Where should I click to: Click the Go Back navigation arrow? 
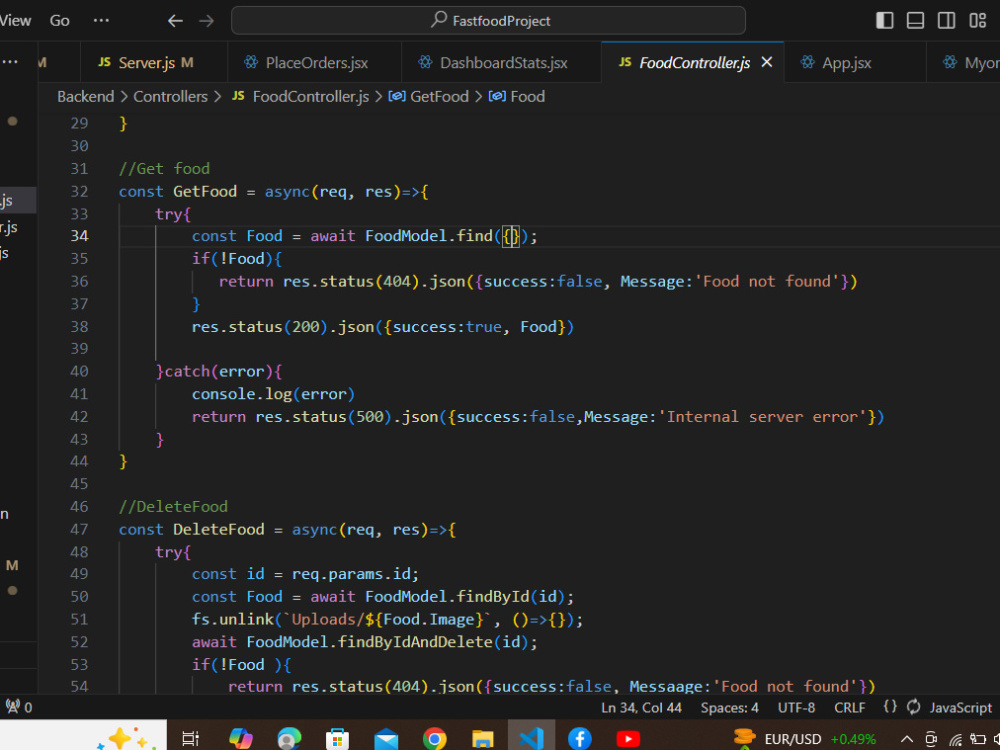pos(175,19)
